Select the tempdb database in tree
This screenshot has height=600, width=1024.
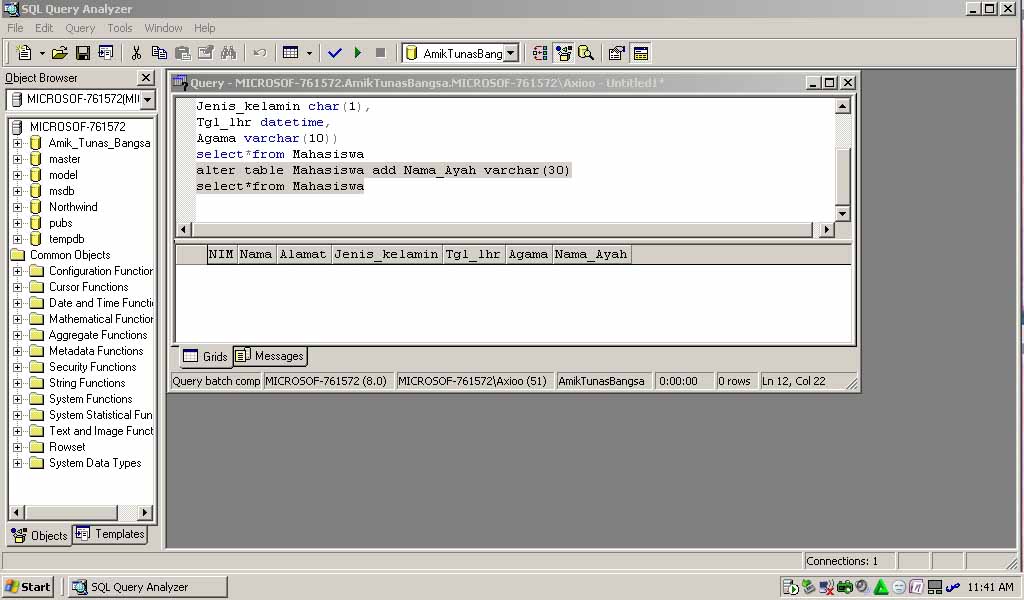(x=66, y=239)
